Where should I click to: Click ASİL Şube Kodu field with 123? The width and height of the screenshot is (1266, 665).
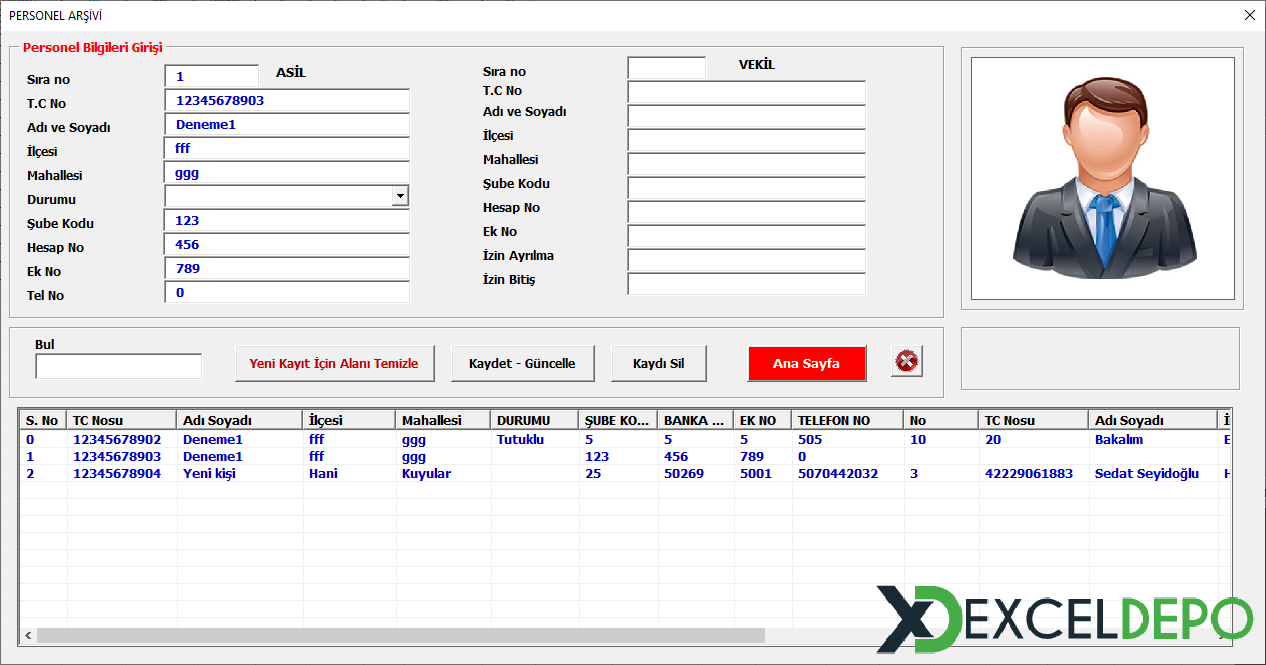pos(287,220)
